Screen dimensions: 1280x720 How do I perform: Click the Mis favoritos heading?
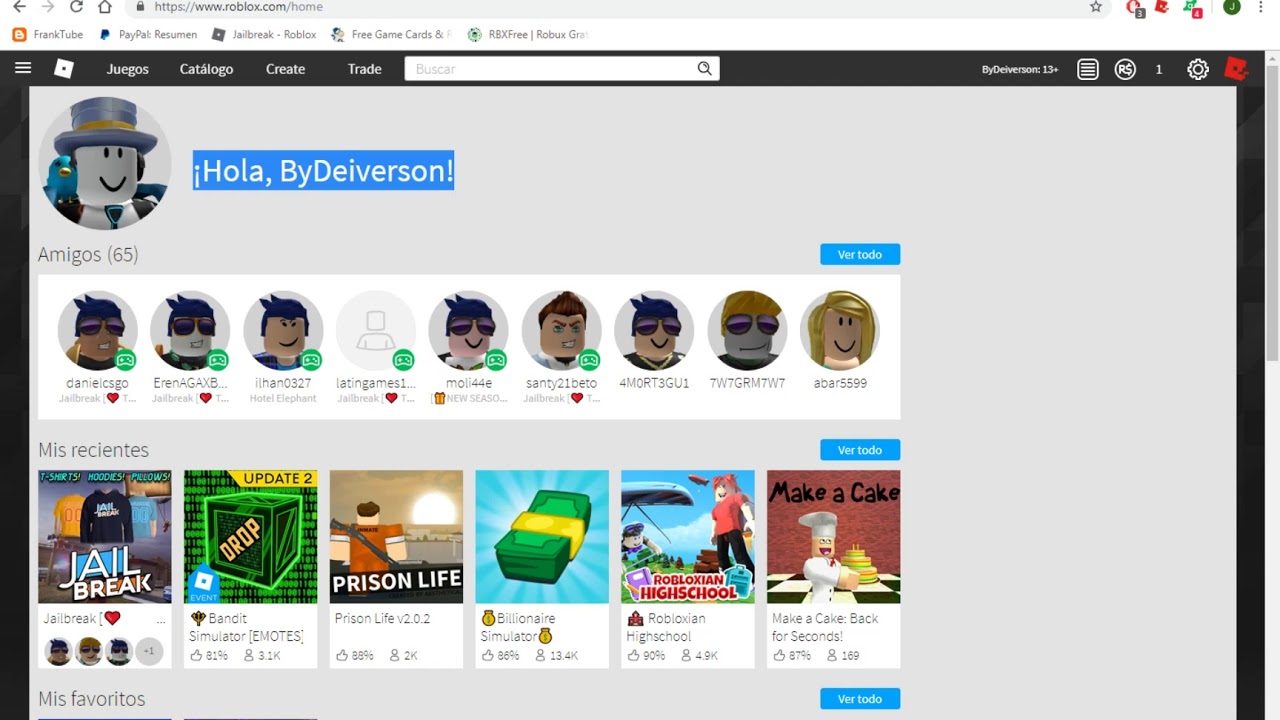tap(91, 699)
